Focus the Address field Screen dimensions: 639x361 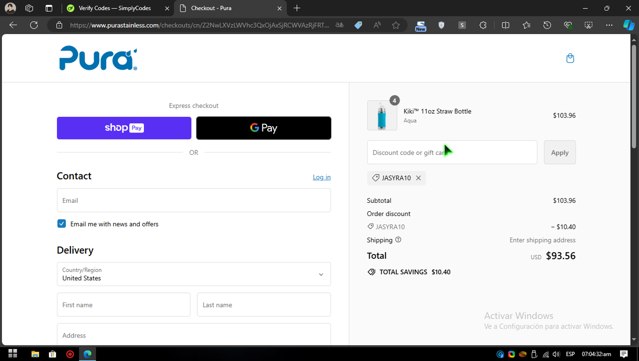coord(194,334)
